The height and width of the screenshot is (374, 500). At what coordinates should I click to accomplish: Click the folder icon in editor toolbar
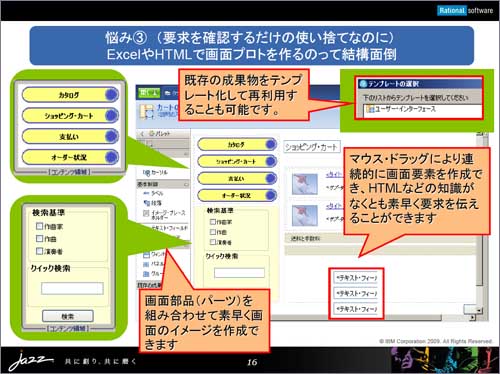168,93
